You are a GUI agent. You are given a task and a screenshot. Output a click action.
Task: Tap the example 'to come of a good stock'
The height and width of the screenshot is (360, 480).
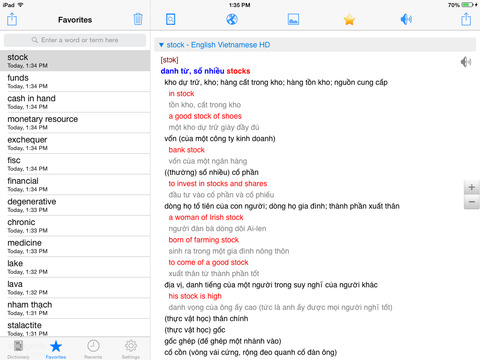208,262
